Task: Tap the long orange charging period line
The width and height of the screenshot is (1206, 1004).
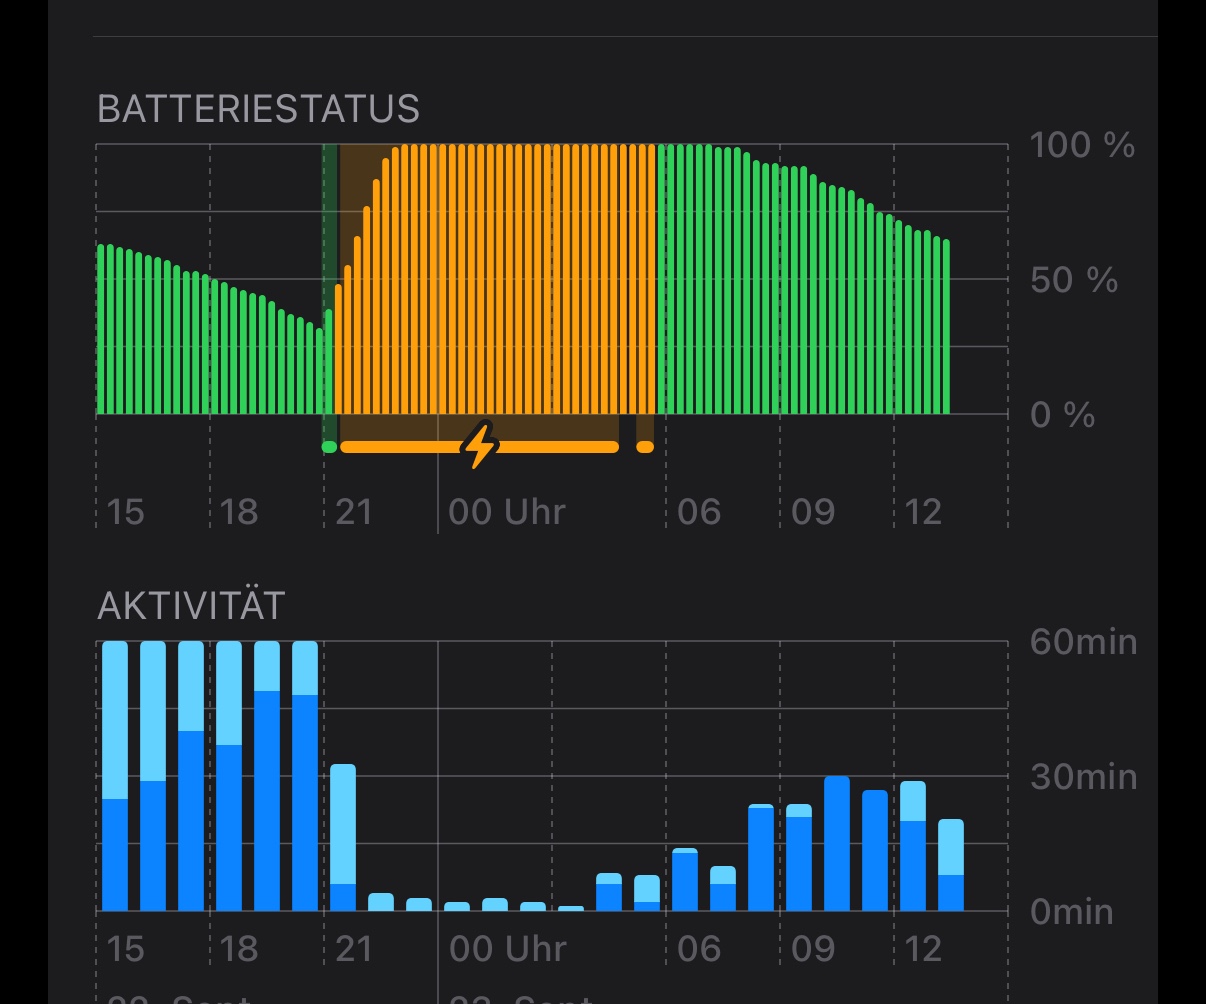Action: [479, 447]
